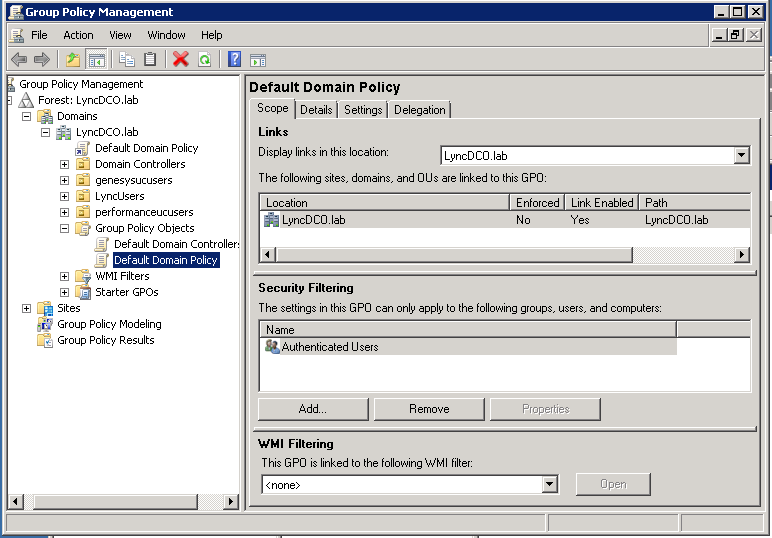
Task: Expand the Sites node
Action: point(27,309)
